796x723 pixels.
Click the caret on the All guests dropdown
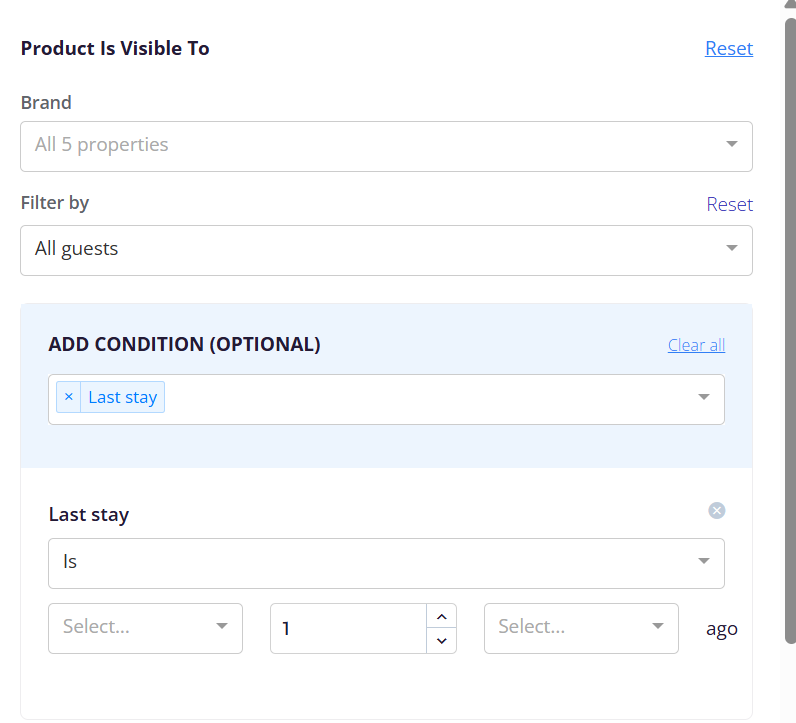tap(732, 248)
